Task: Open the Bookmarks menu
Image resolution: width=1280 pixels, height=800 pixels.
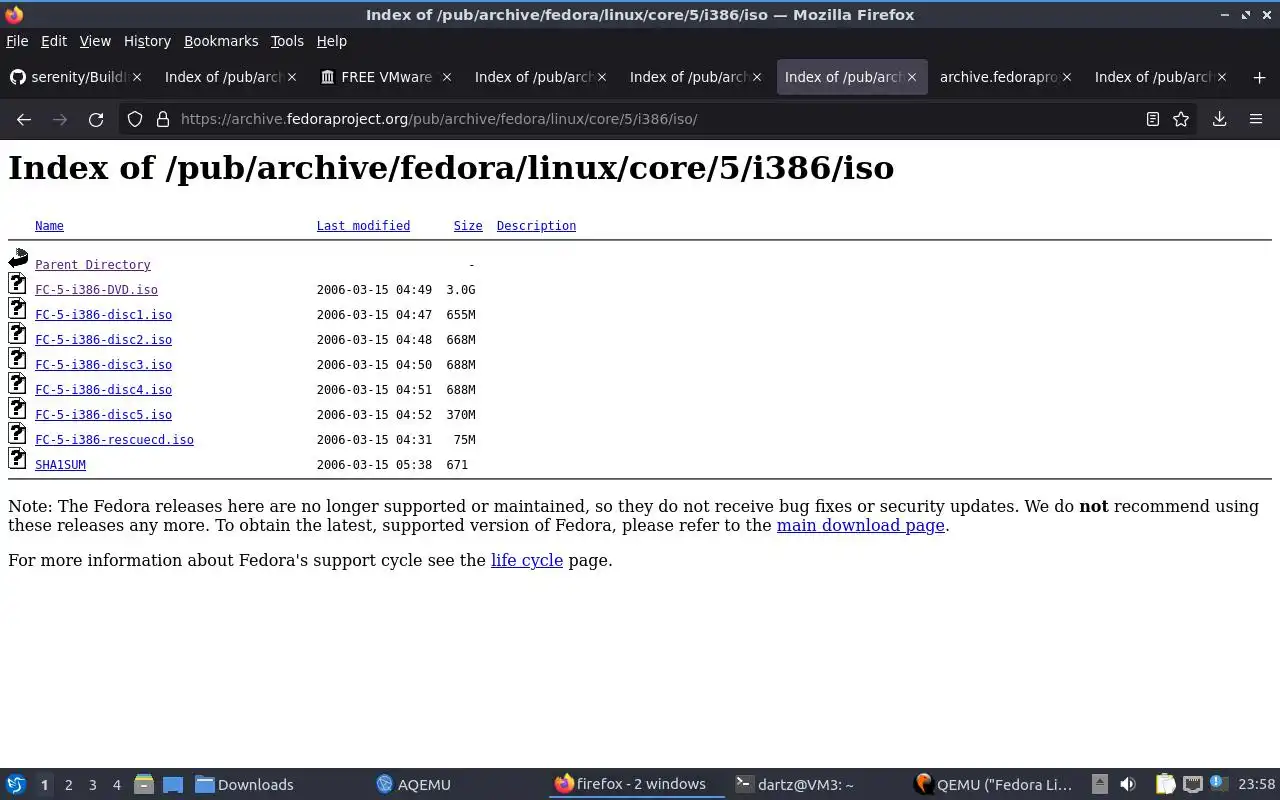Action: 221,41
